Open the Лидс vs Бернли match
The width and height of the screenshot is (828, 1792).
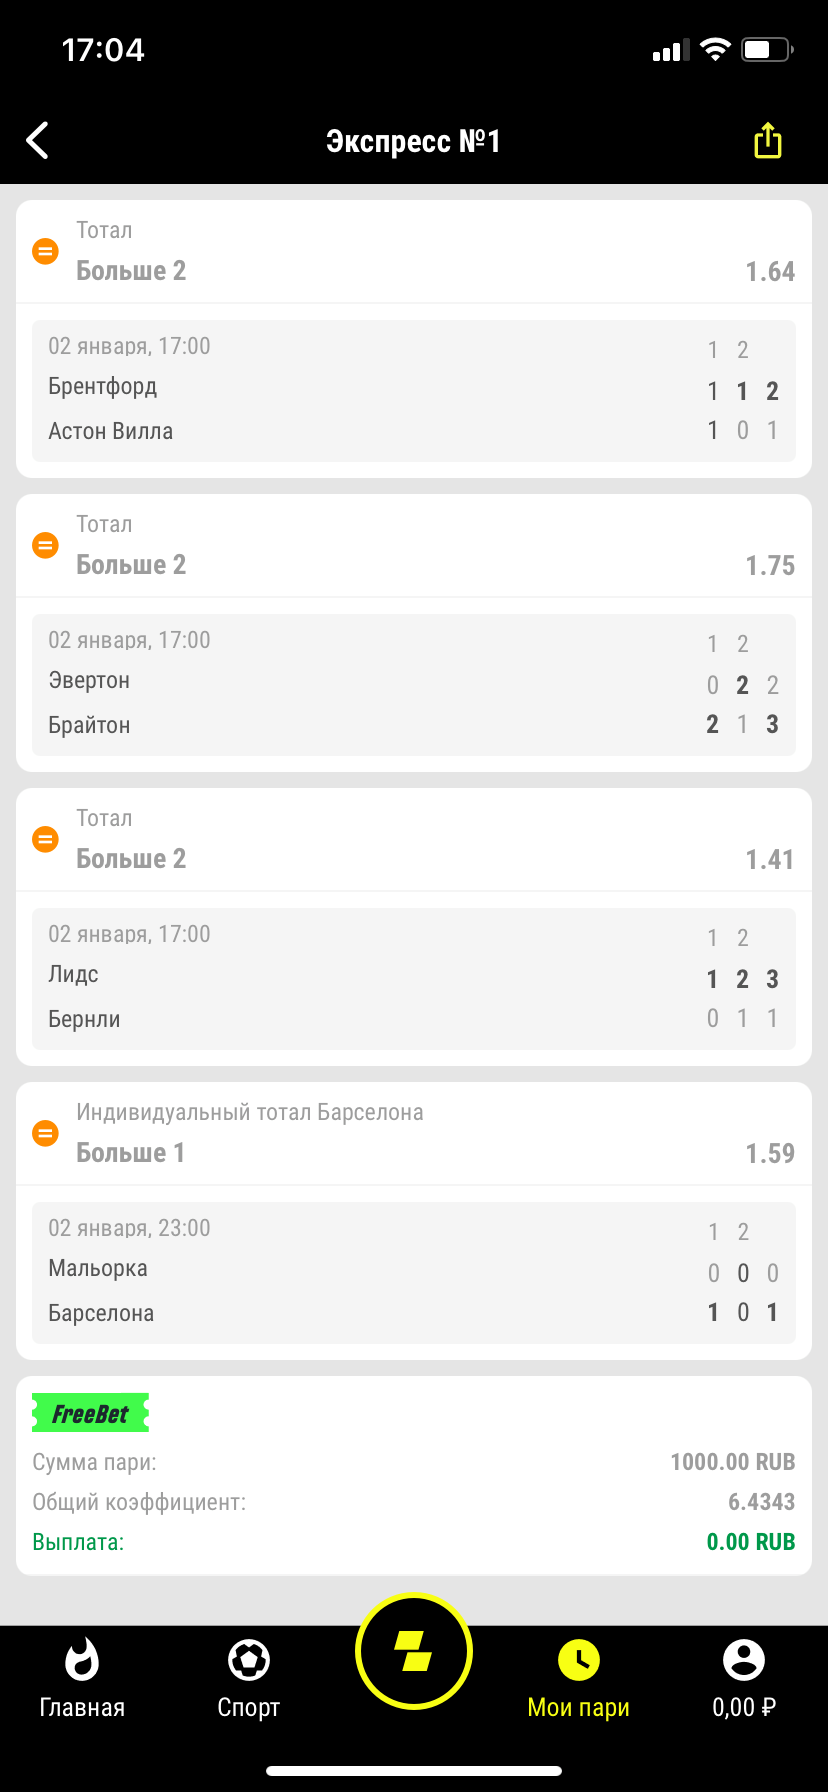click(x=414, y=979)
